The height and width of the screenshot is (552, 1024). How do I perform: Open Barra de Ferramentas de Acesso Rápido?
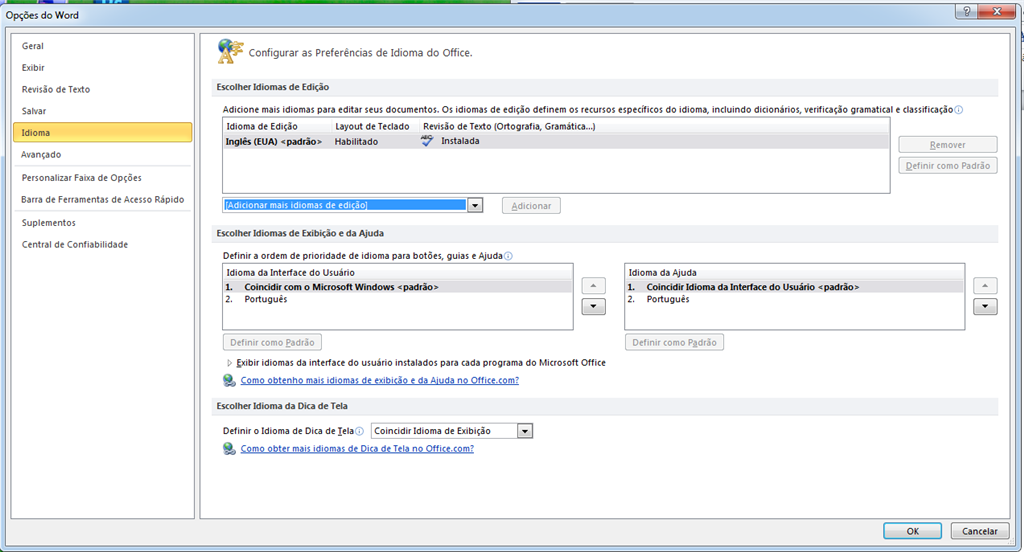click(103, 199)
